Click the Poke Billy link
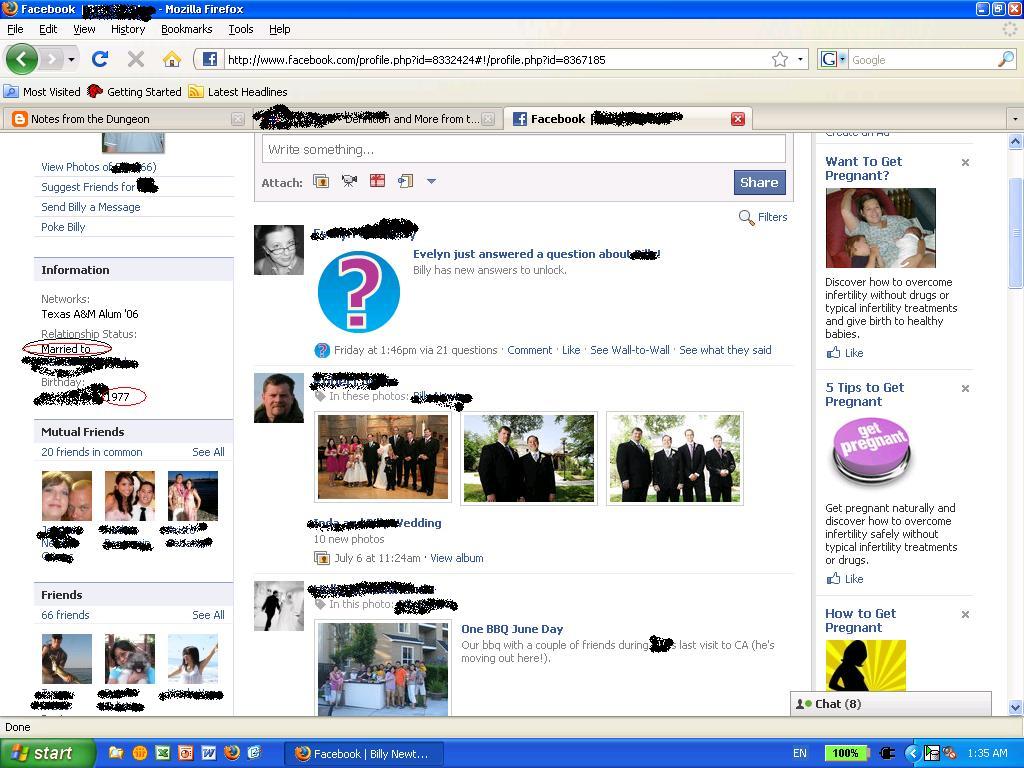 [x=63, y=227]
